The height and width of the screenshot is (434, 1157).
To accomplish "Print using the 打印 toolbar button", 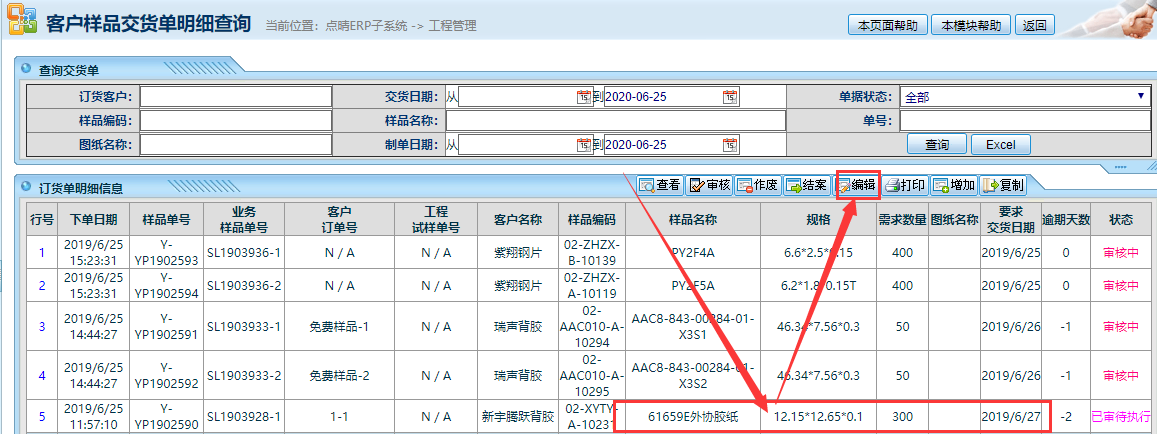I will coord(904,185).
